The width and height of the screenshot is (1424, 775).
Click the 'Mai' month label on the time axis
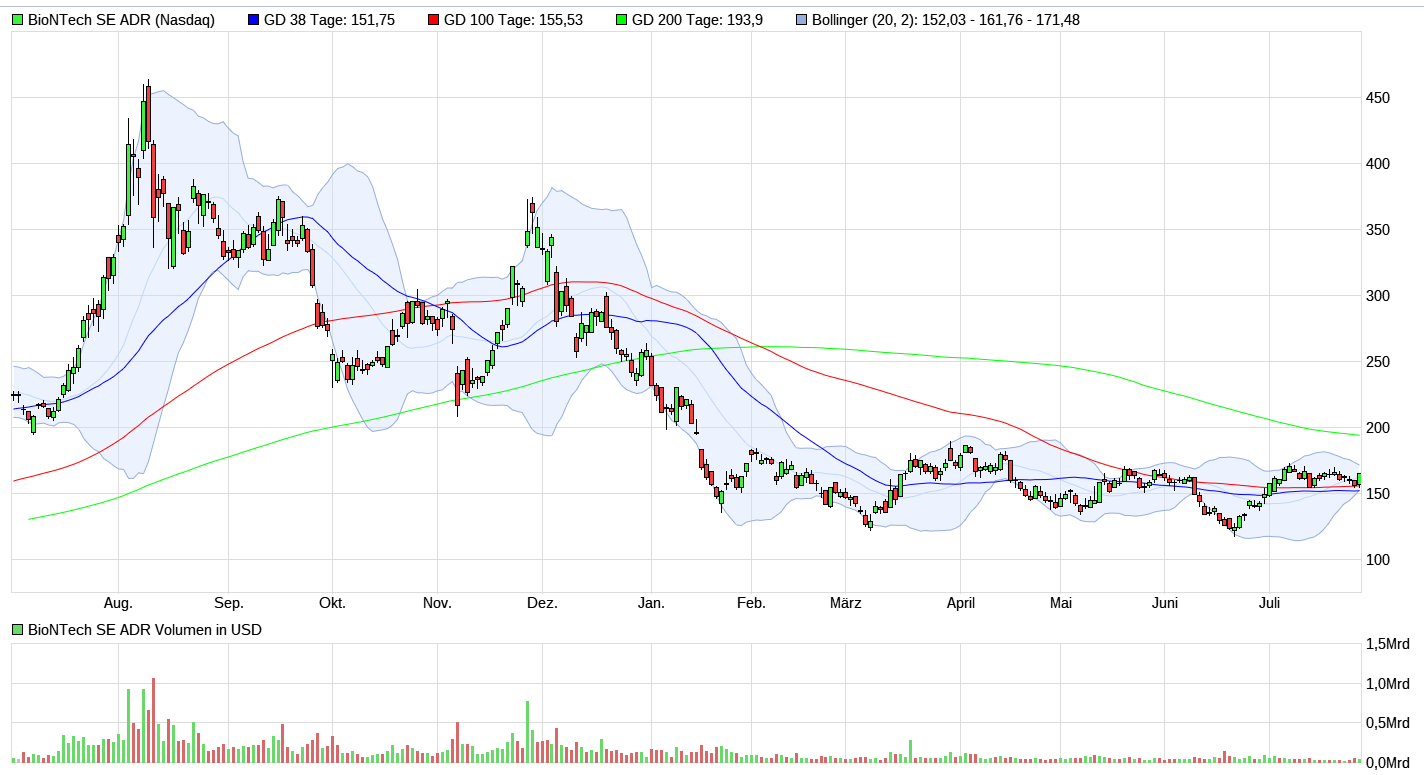coord(1061,603)
